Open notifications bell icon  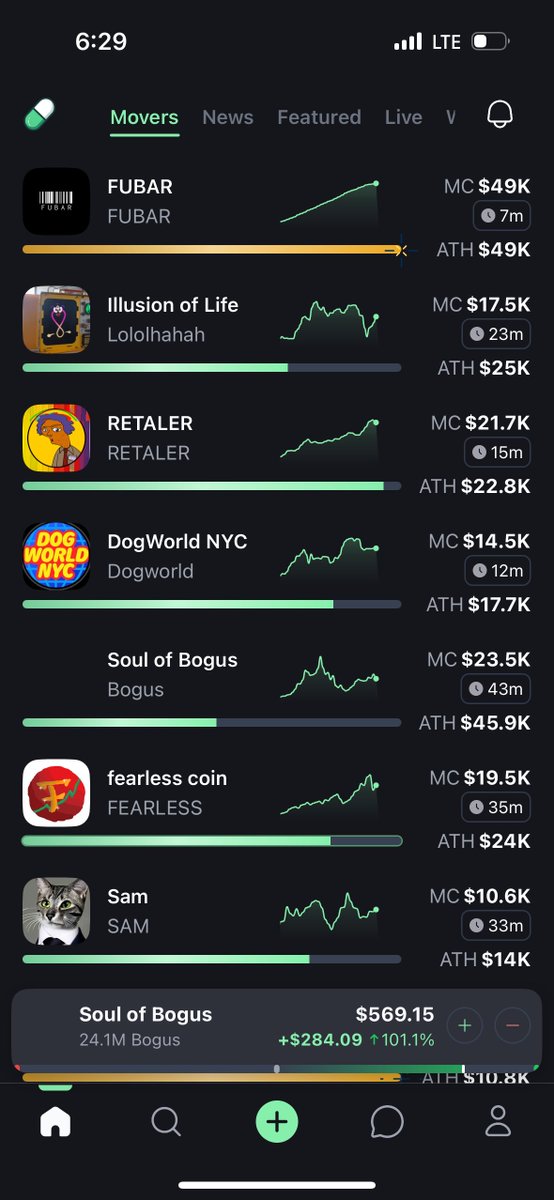coord(500,115)
